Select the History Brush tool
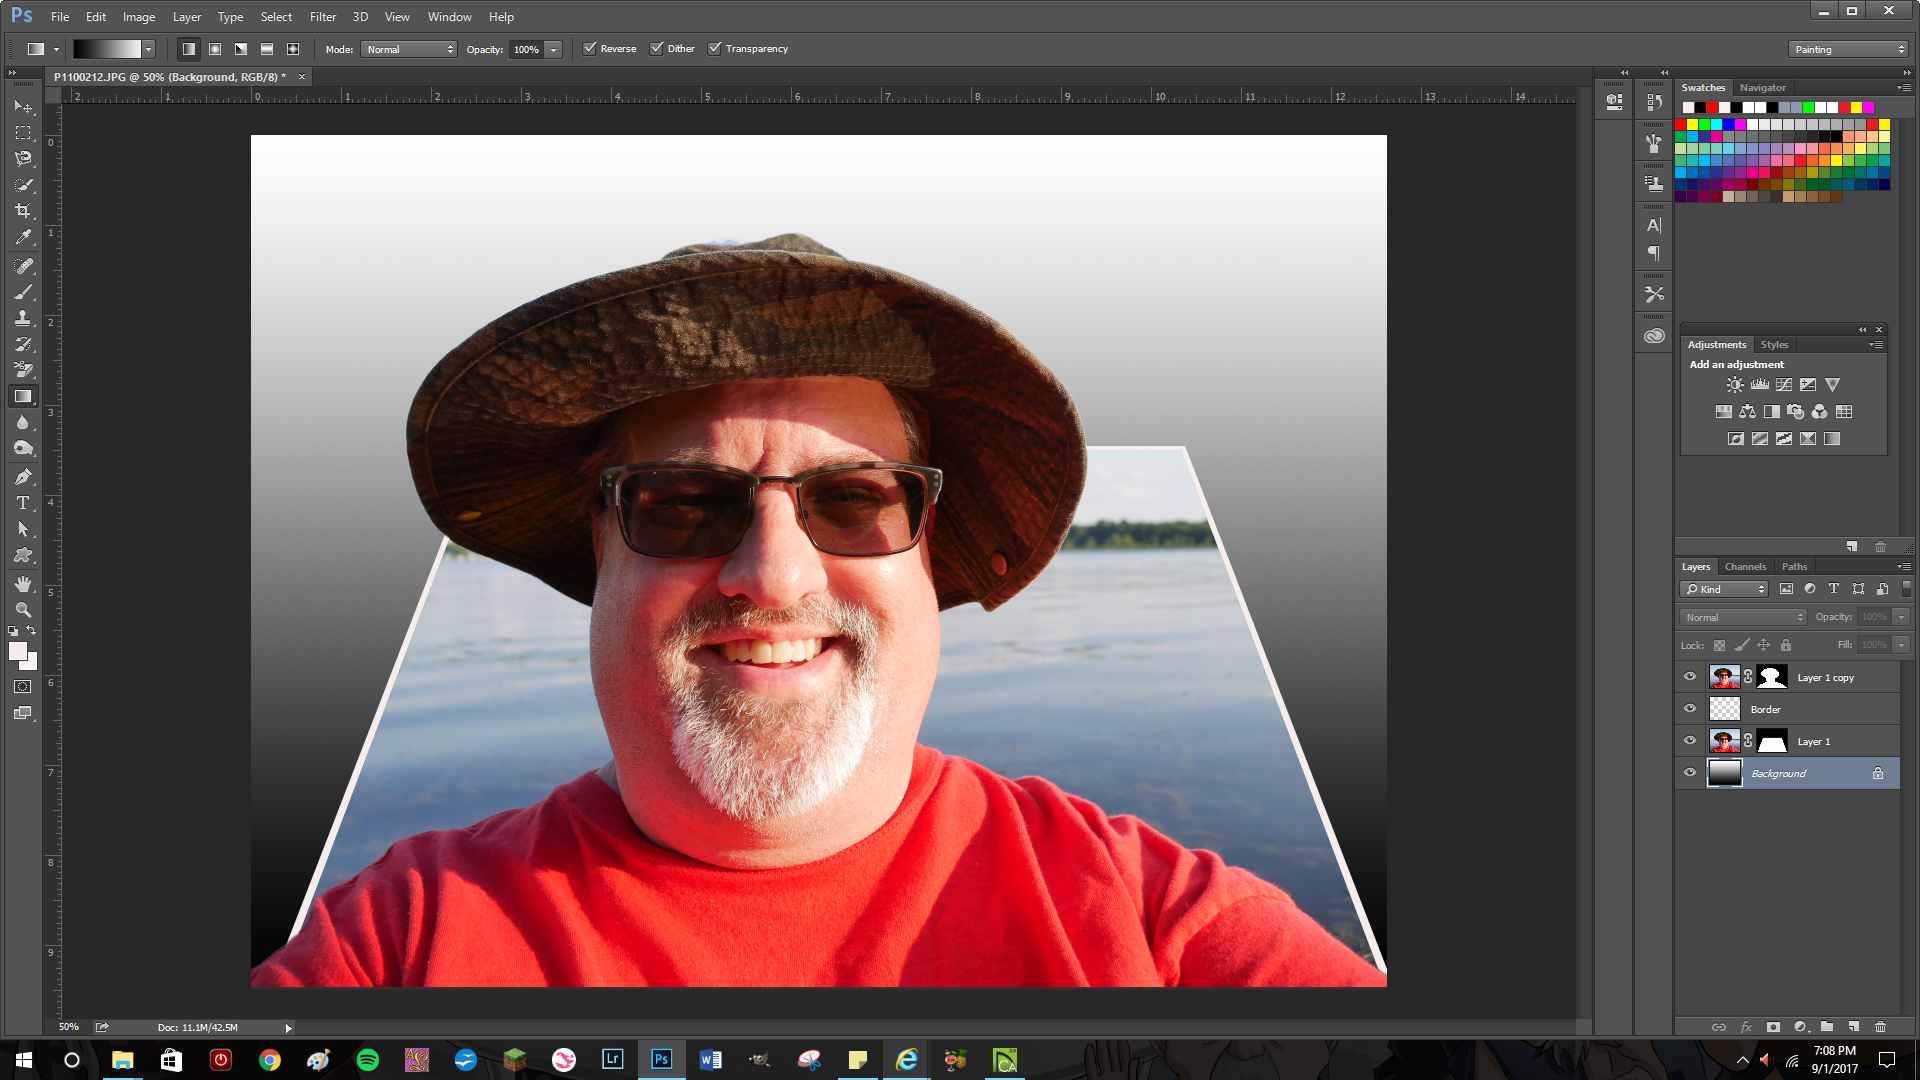This screenshot has height=1080, width=1920. pyautogui.click(x=22, y=344)
